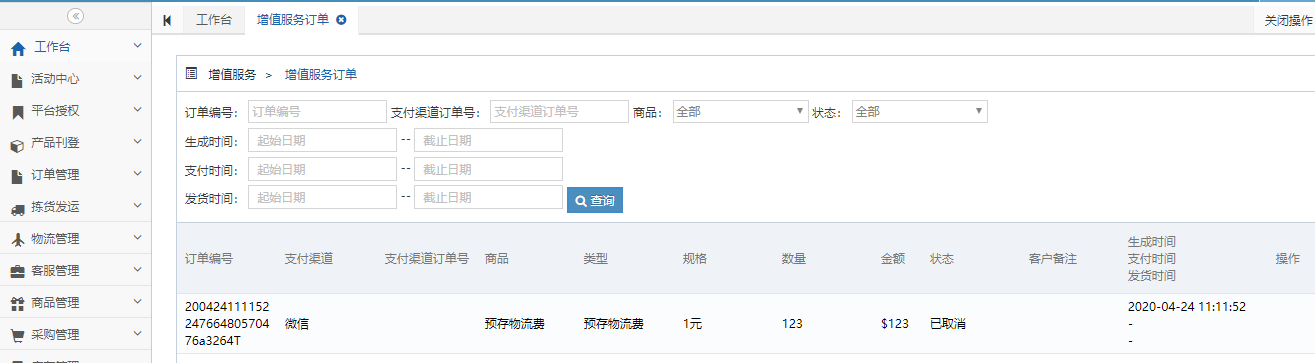Close the 增值服务订单 tab
Screen dimensions: 1315x363
tap(341, 20)
